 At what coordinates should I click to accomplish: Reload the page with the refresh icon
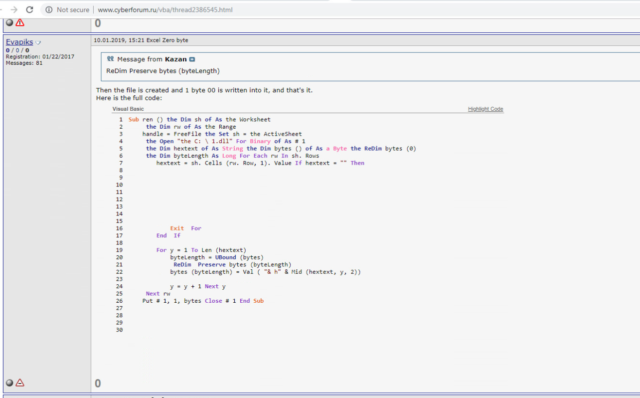29,9
